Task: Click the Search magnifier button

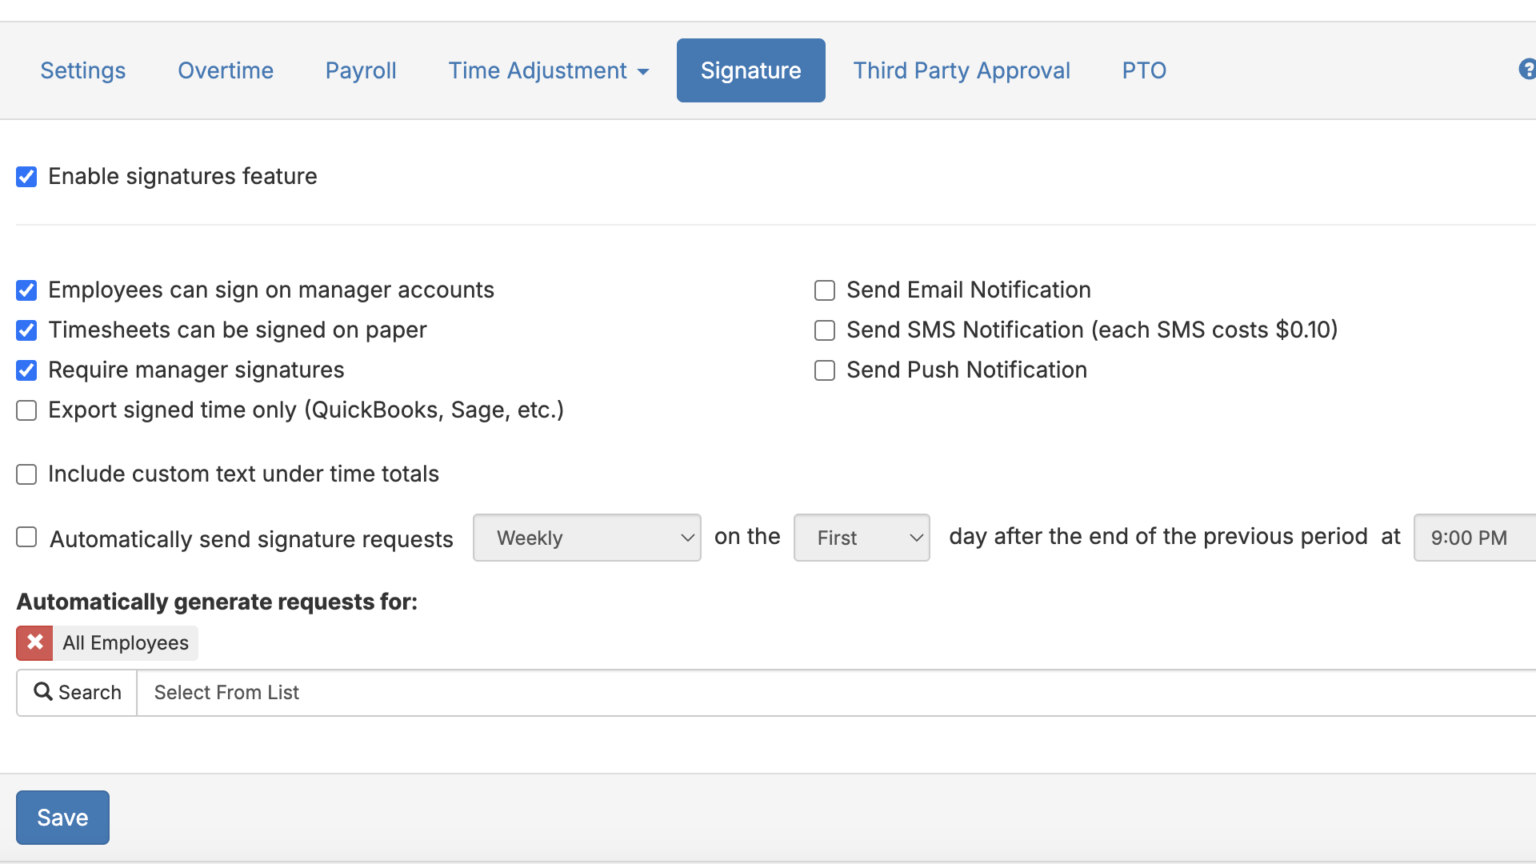Action: tap(77, 693)
